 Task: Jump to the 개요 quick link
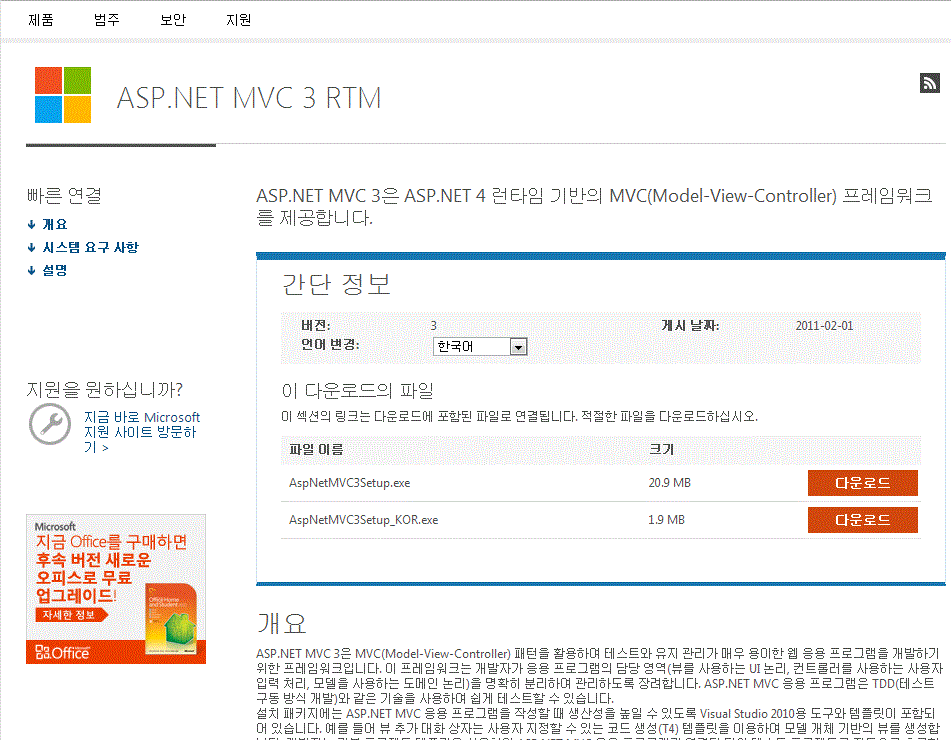point(55,224)
